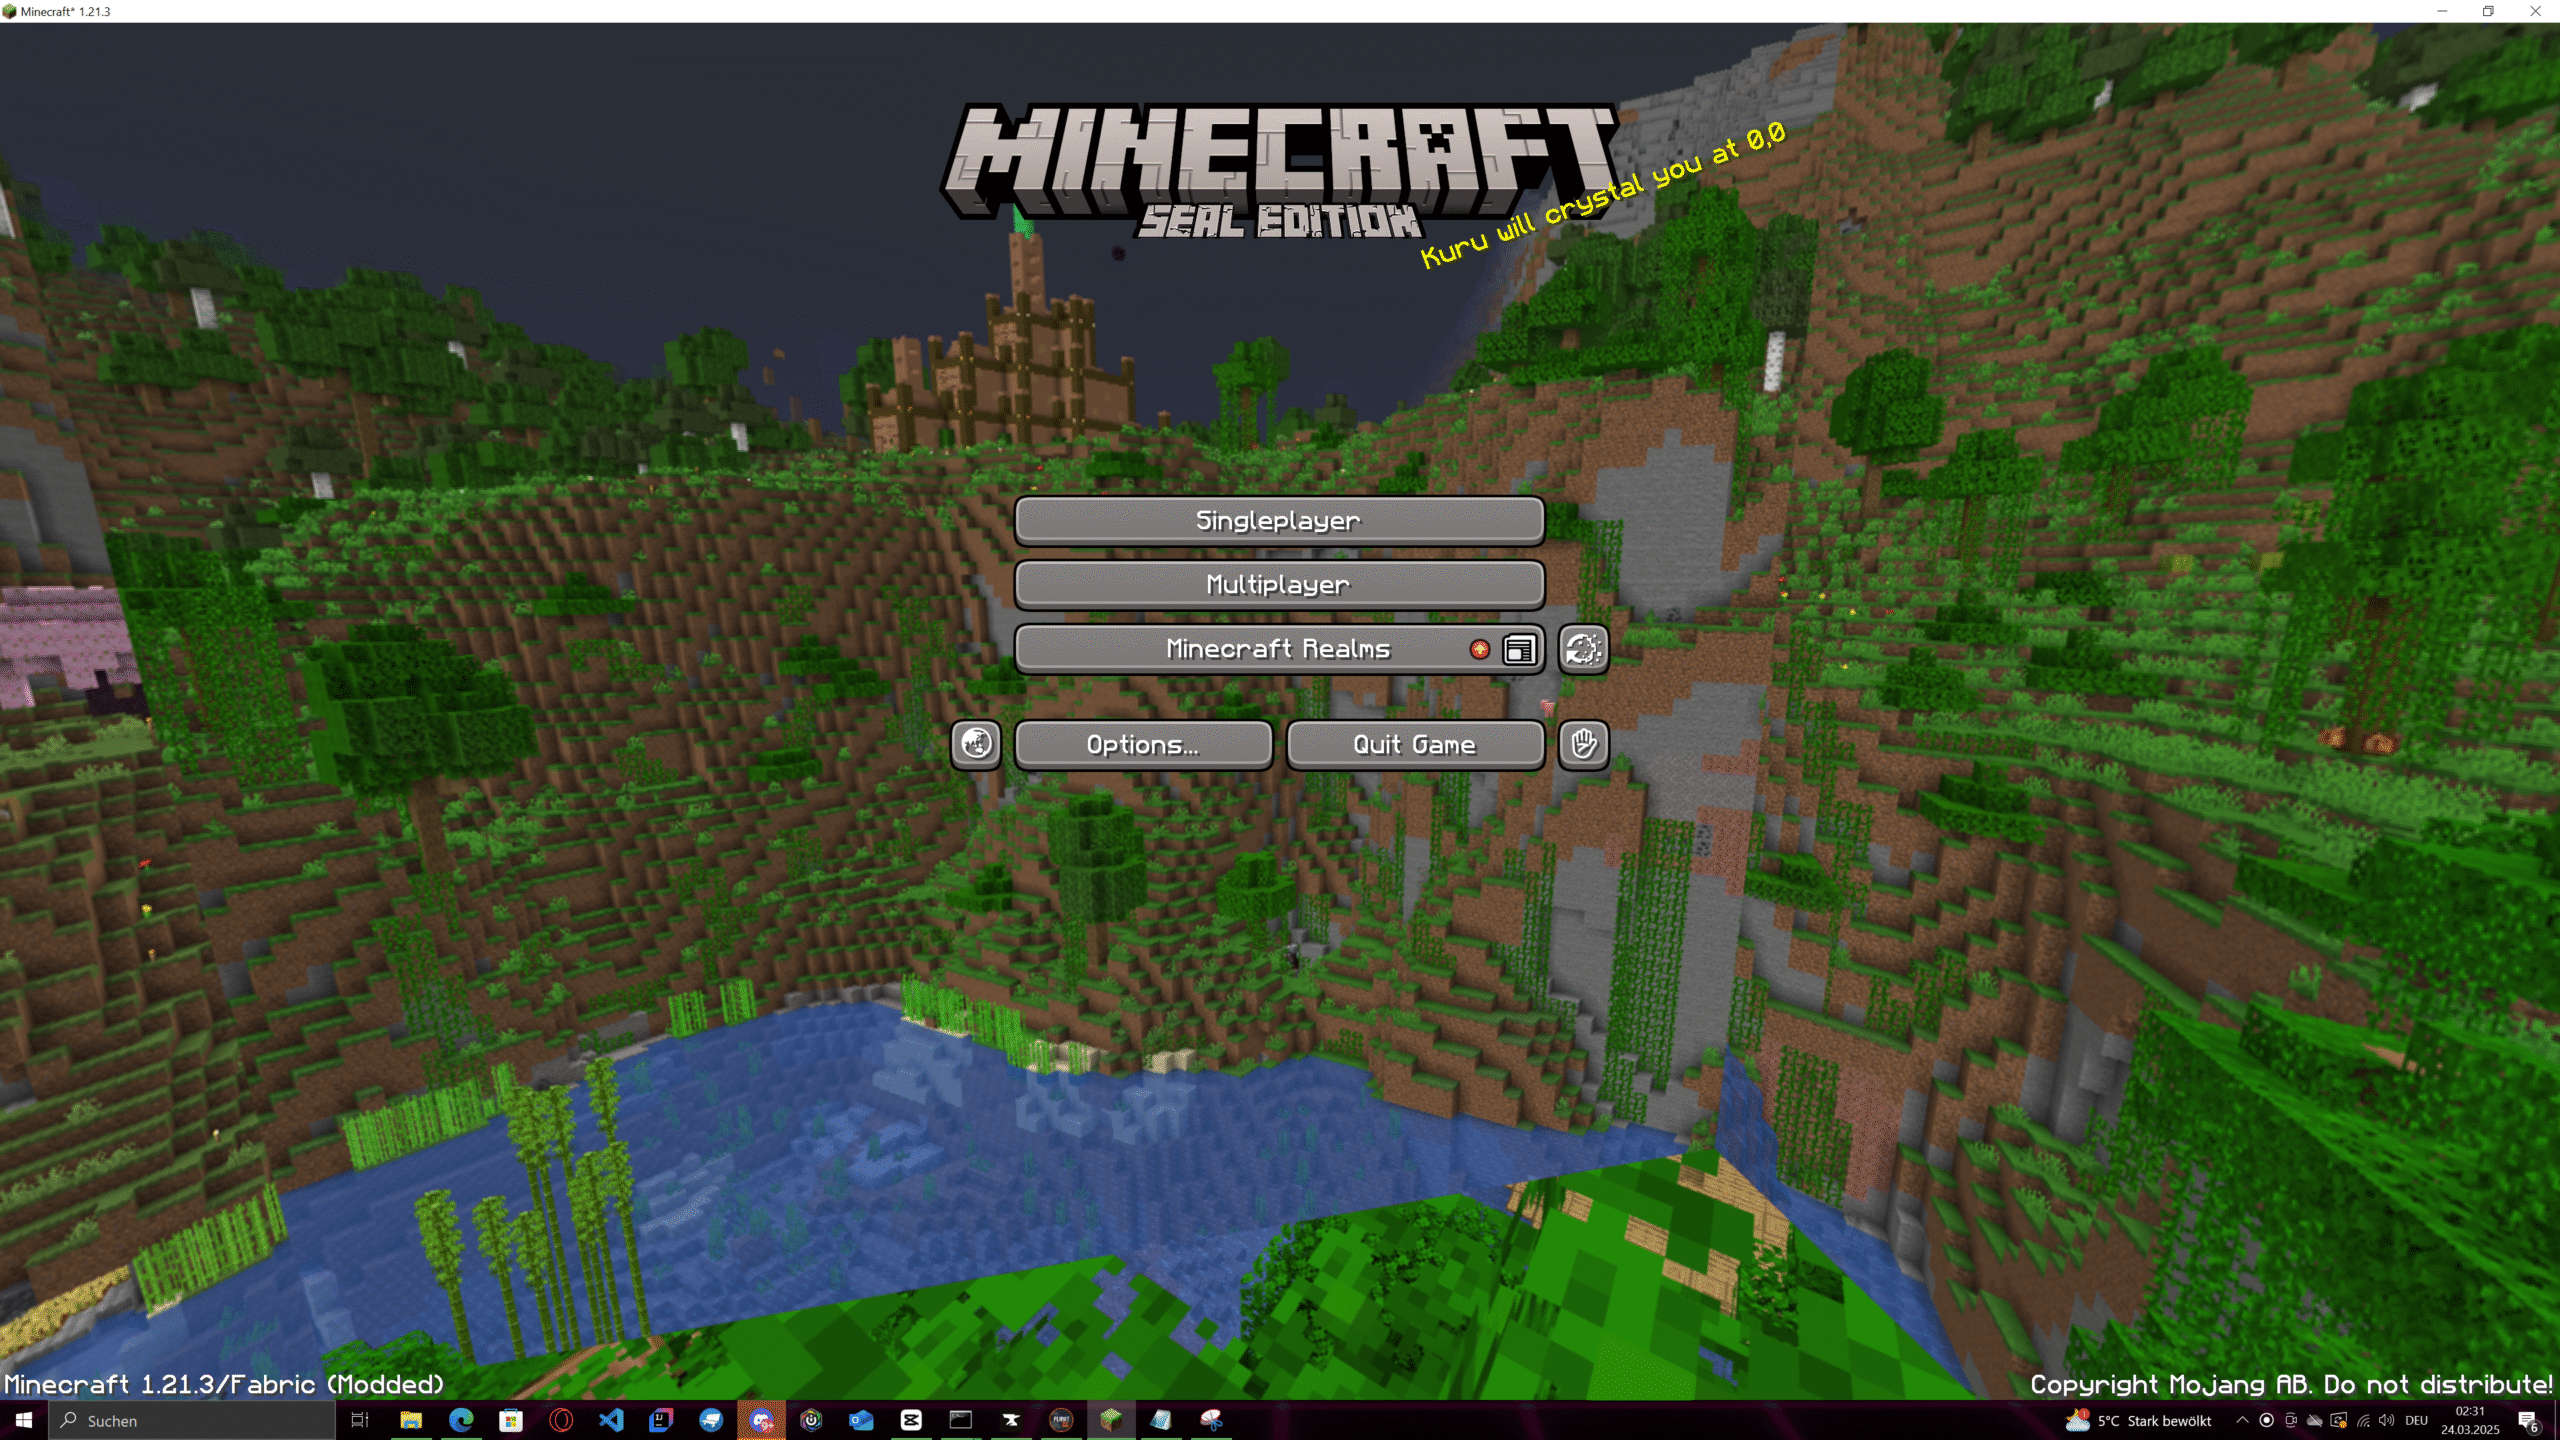Click the red Realms notification indicator
2560x1440 pixels.
pos(1480,649)
